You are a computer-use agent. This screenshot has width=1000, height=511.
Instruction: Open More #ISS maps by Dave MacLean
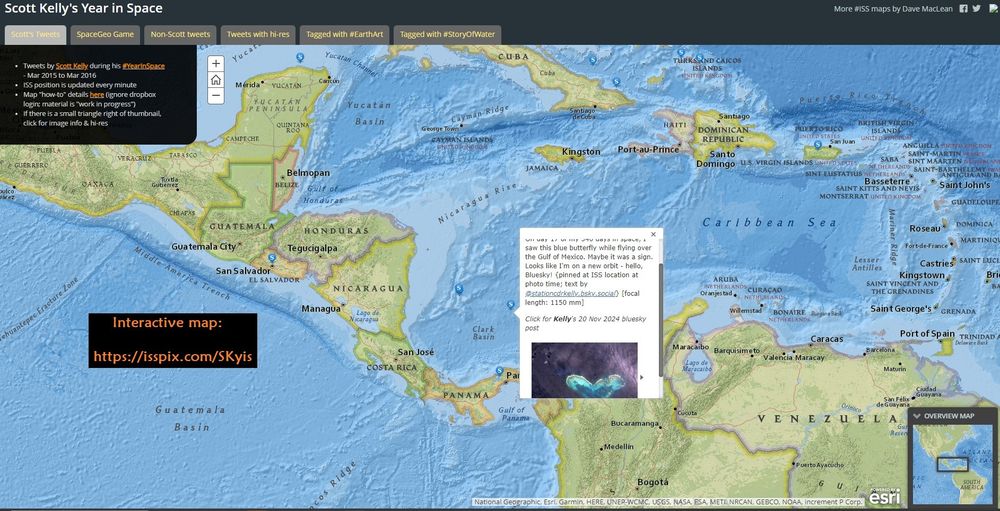[894, 9]
